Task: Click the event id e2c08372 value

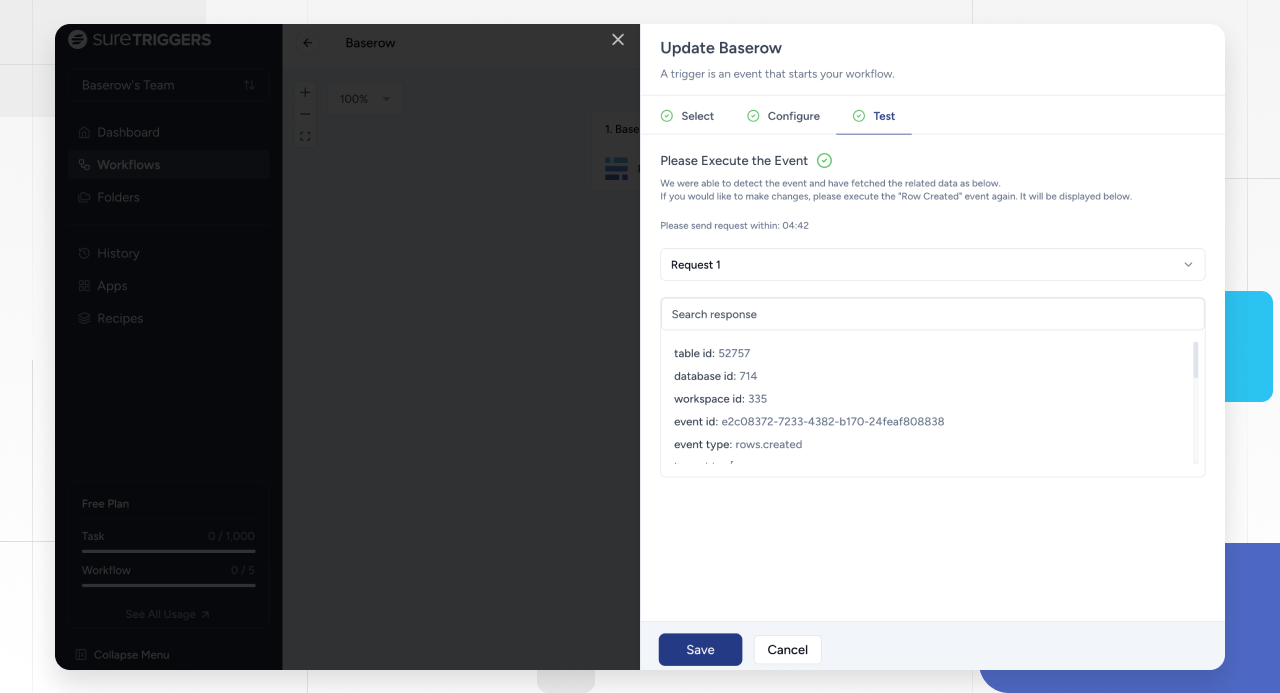Action: coord(833,422)
